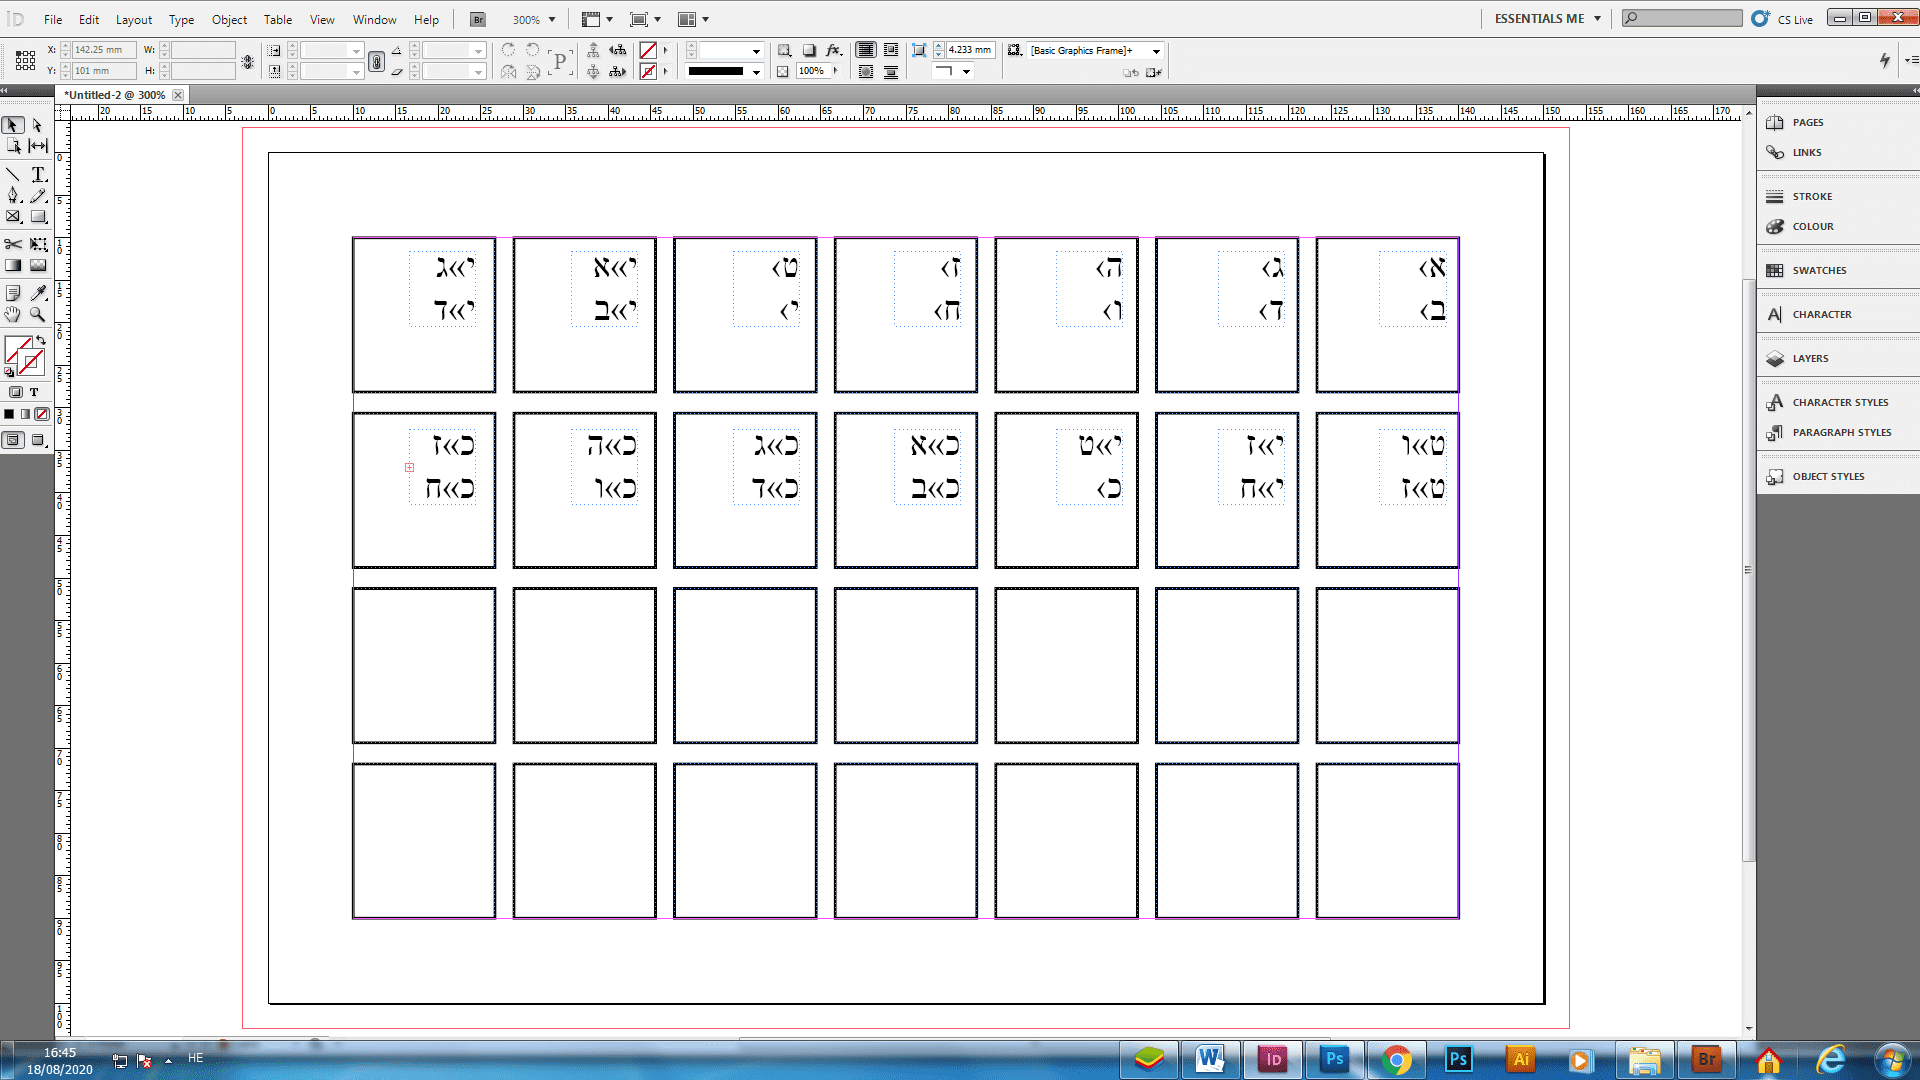Select the Eyedropper tool
Image resolution: width=1920 pixels, height=1080 pixels.
tap(39, 293)
